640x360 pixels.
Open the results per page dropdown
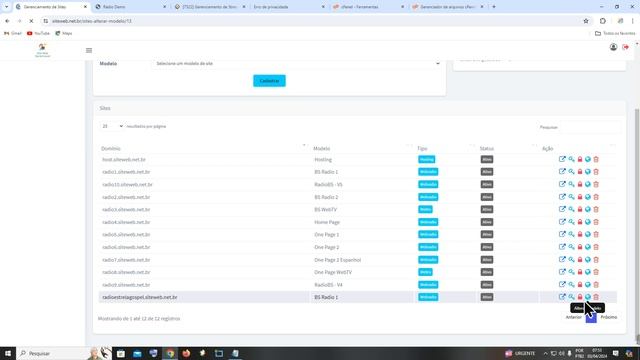pos(112,127)
